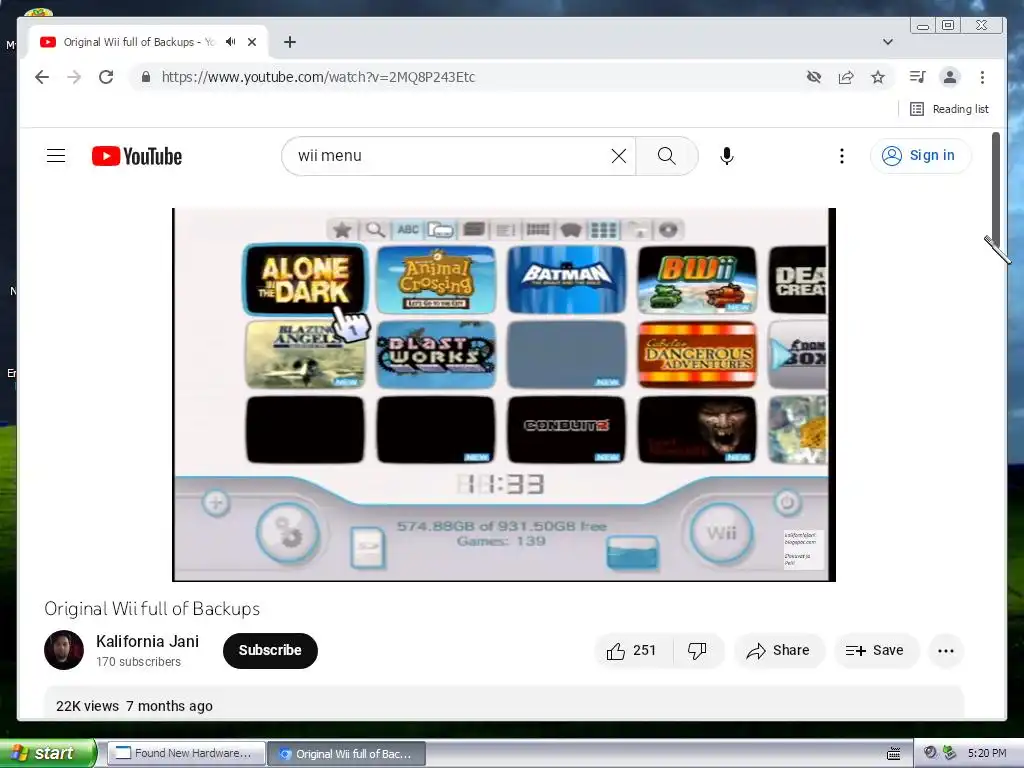
Task: Click the network tray icon beside the clock
Action: click(x=949, y=753)
